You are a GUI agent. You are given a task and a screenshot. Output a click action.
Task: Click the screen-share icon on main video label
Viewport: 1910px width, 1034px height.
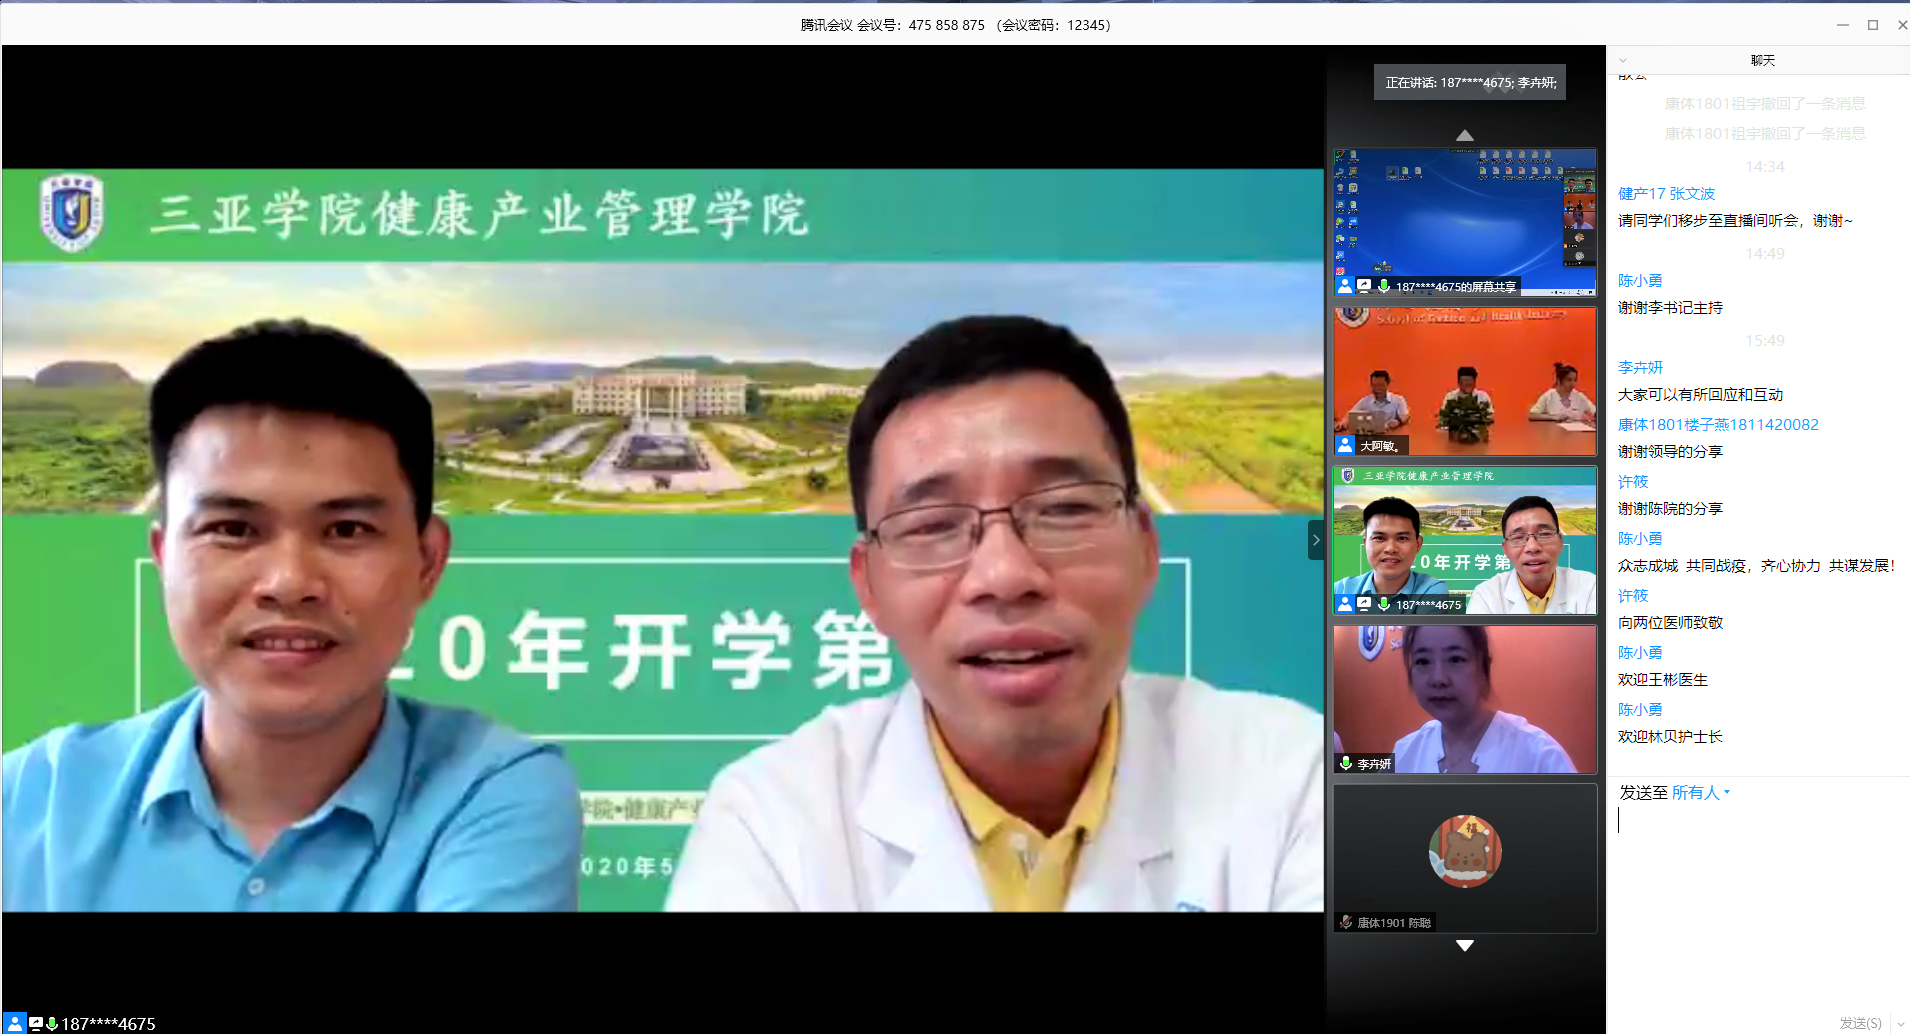[x=36, y=1024]
